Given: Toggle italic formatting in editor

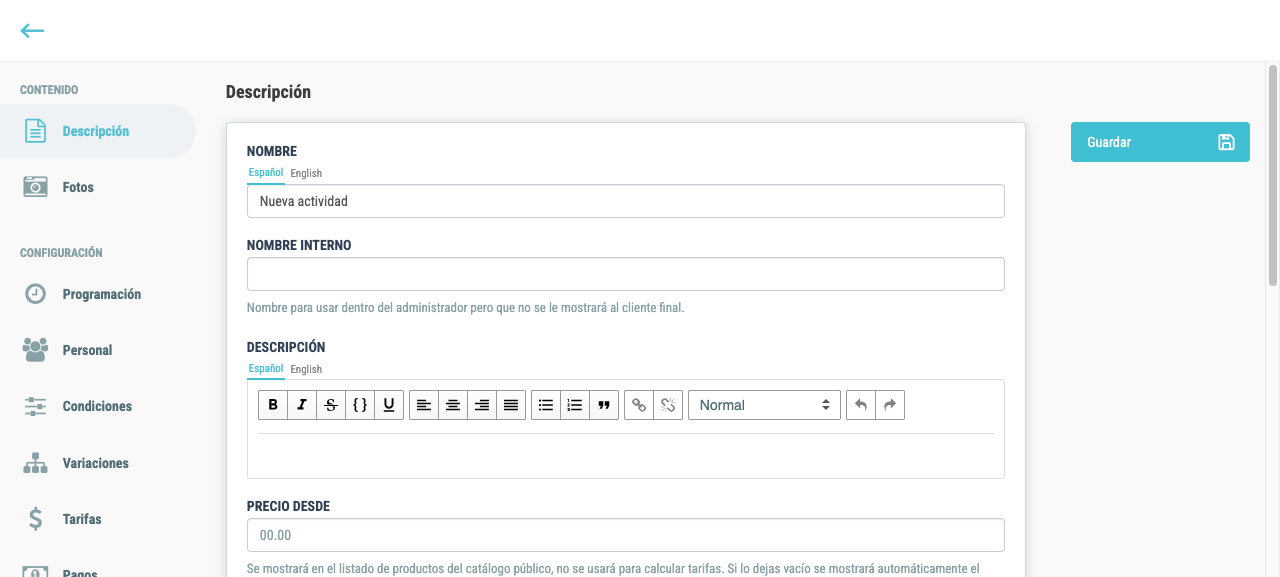Looking at the screenshot, I should (x=302, y=405).
